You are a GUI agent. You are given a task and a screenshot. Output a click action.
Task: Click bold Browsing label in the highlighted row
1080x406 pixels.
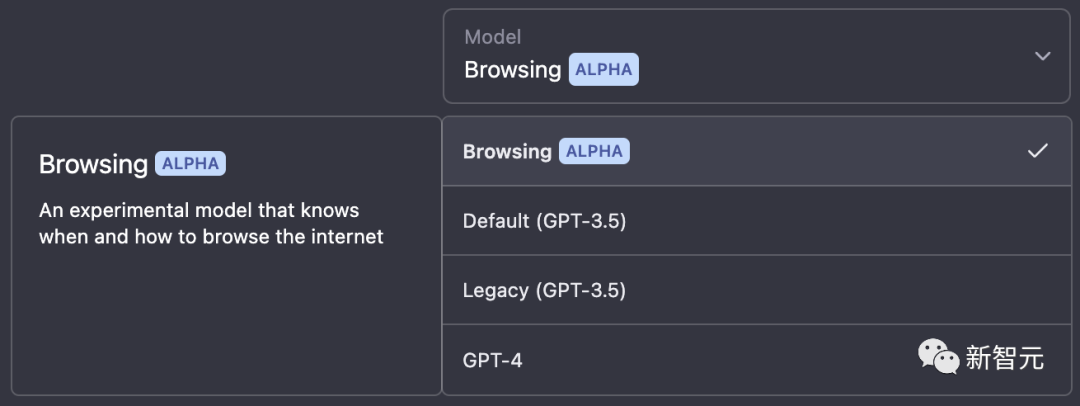click(507, 152)
